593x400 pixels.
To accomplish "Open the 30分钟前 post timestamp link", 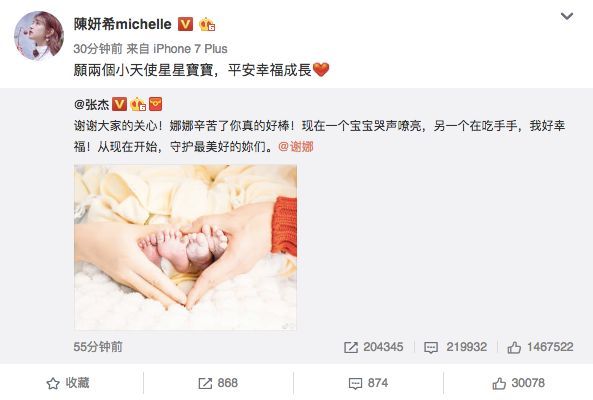I will (x=98, y=49).
